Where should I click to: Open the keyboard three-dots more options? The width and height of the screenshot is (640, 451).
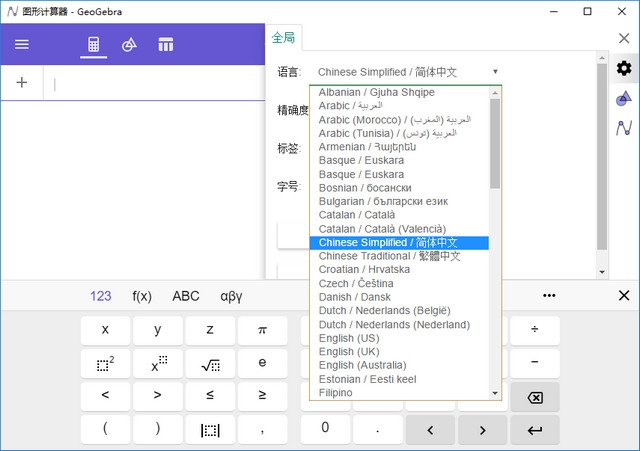[x=549, y=296]
